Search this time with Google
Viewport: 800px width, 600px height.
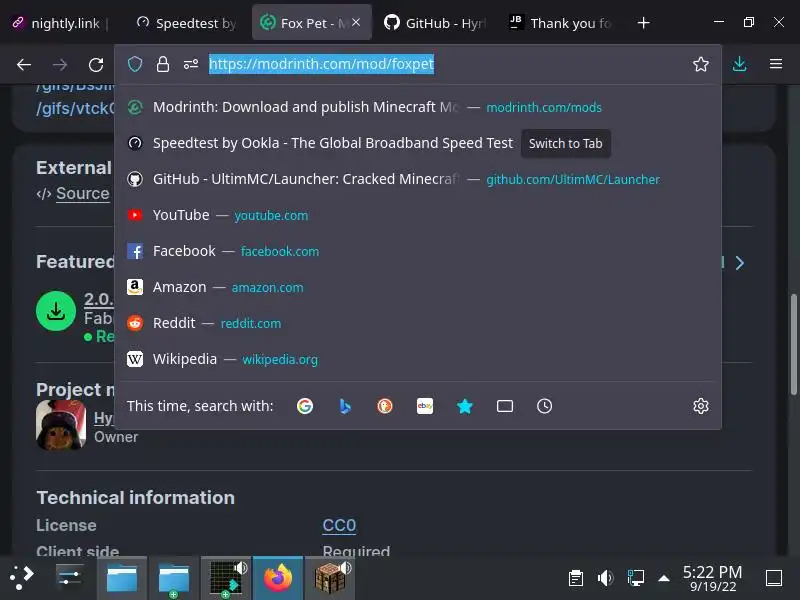click(305, 406)
